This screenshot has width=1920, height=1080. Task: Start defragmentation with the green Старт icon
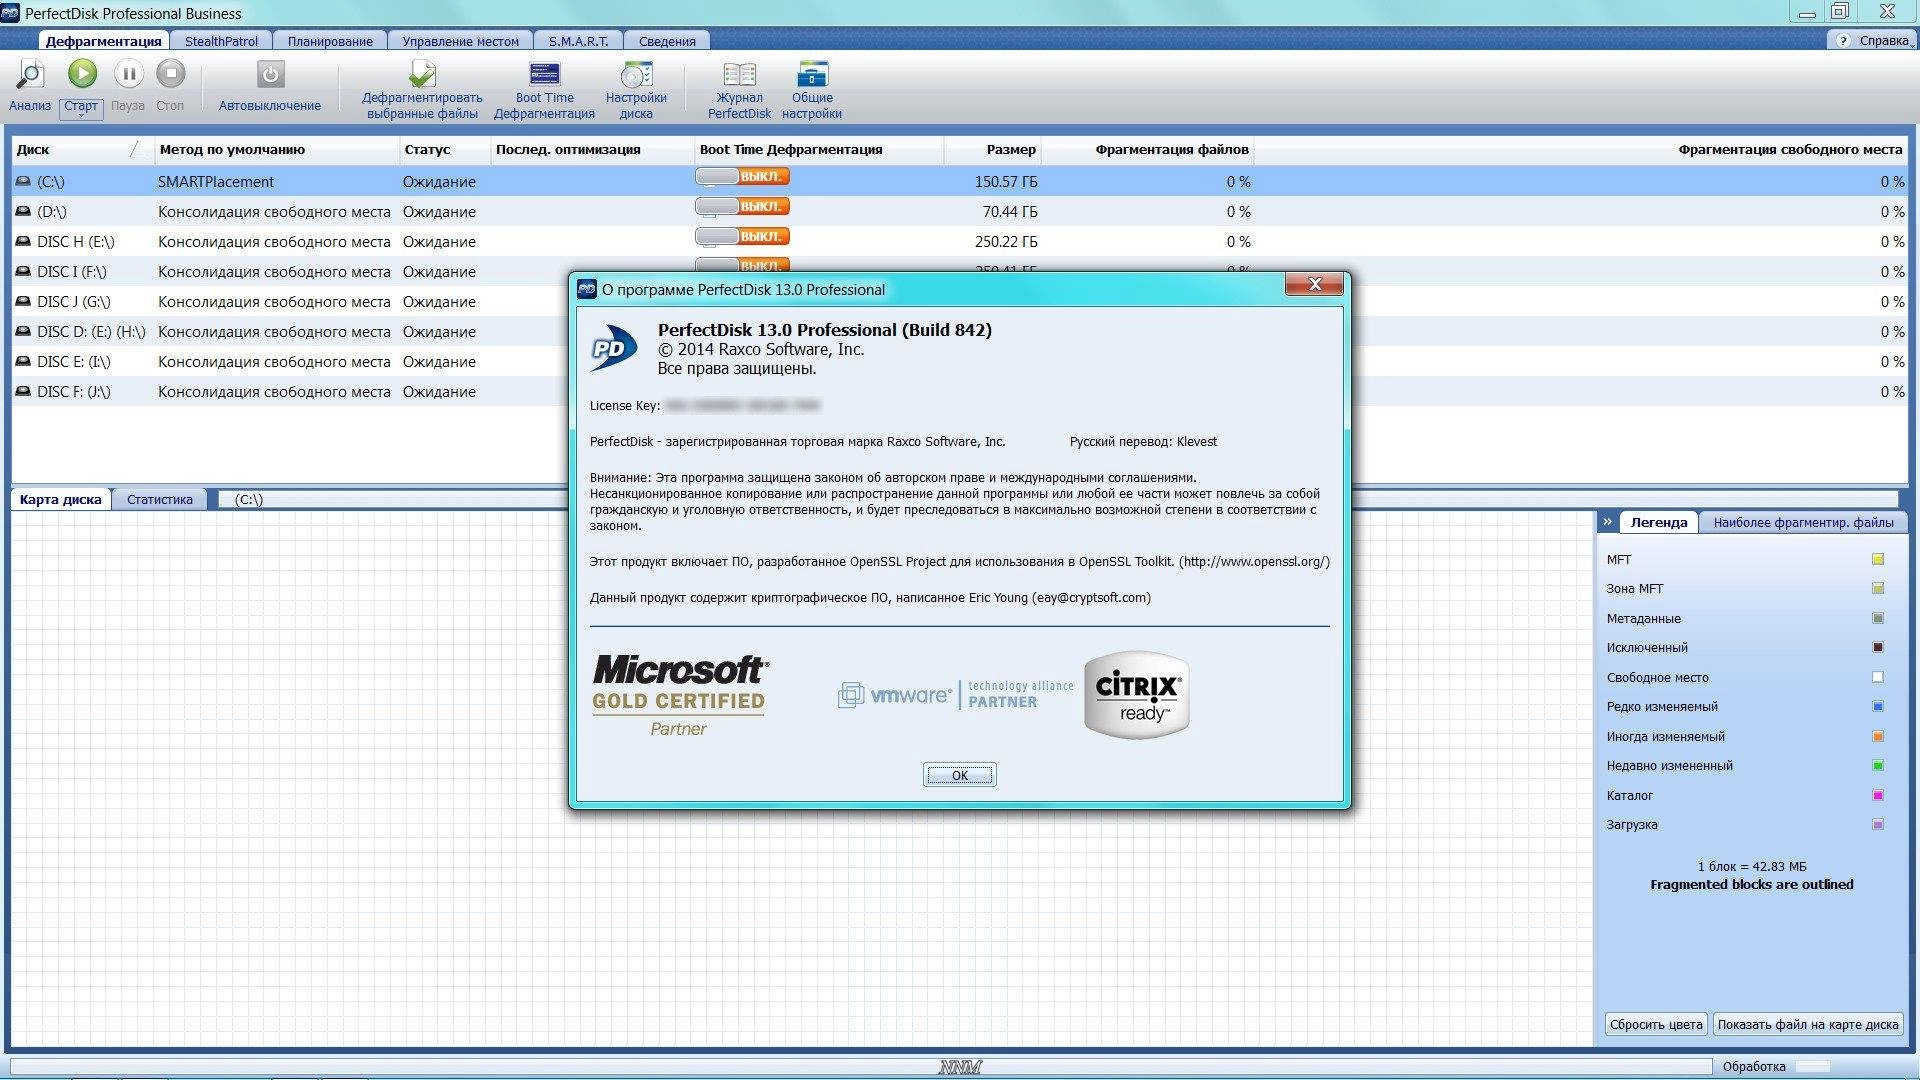(x=82, y=73)
